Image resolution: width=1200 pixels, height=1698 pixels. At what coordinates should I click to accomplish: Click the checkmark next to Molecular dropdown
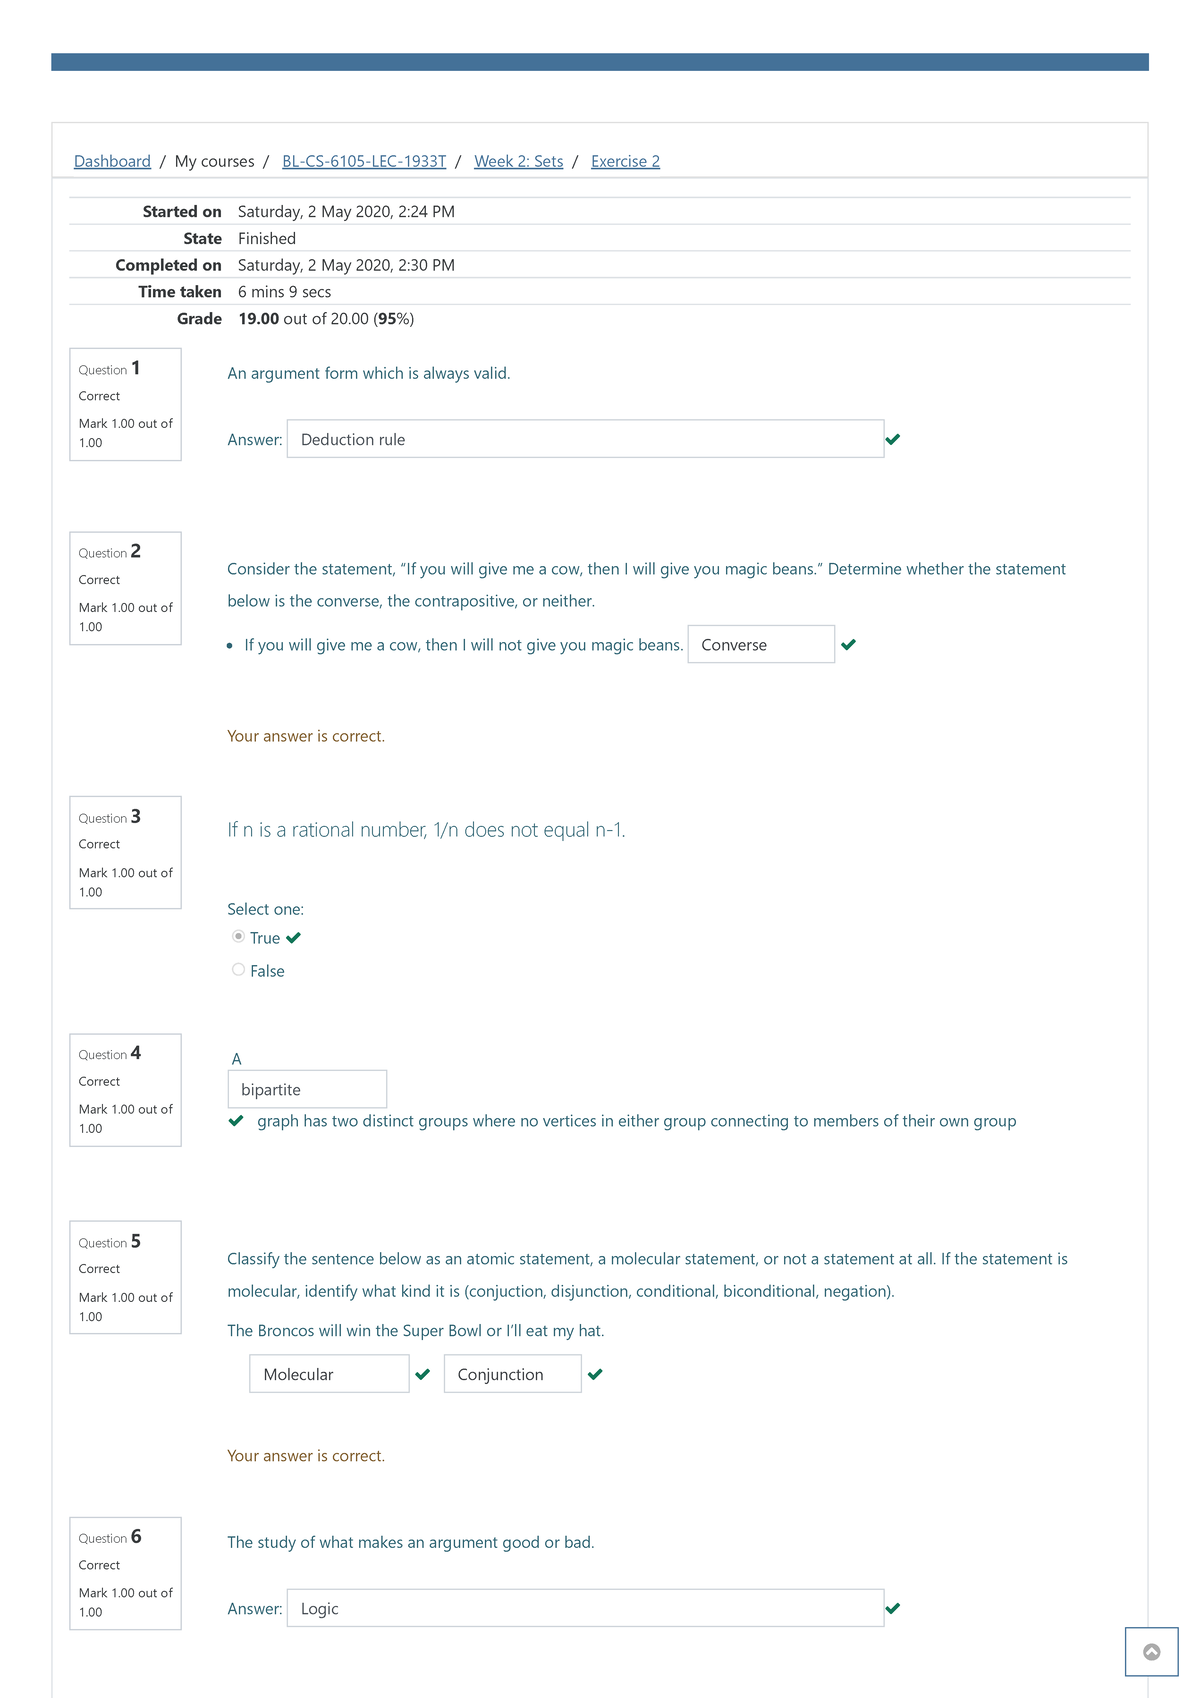pyautogui.click(x=422, y=1374)
